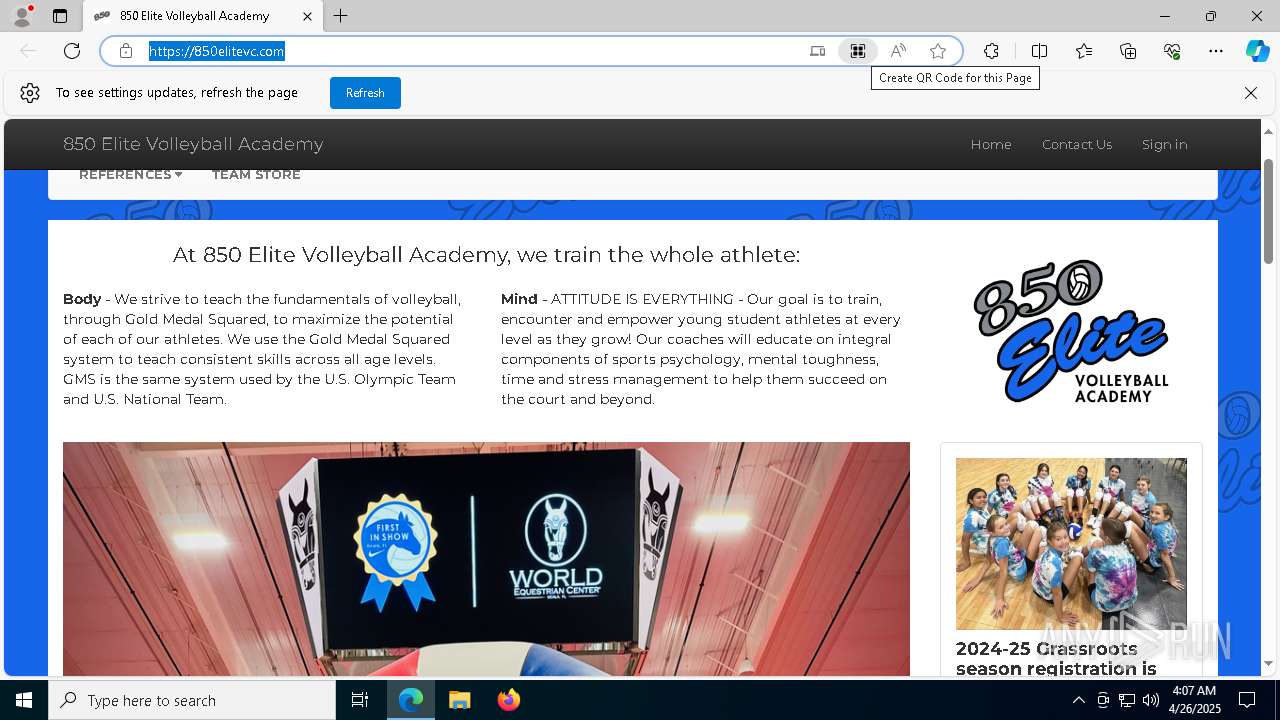This screenshot has height=720, width=1280.
Task: Select the 'Mind' heading text
Action: [x=519, y=299]
